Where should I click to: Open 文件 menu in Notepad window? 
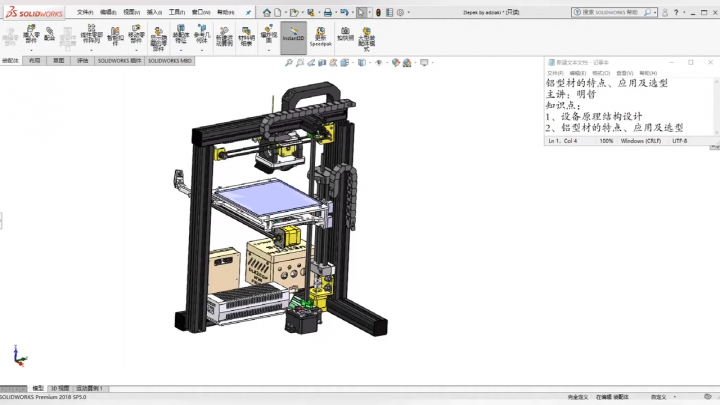tap(555, 73)
